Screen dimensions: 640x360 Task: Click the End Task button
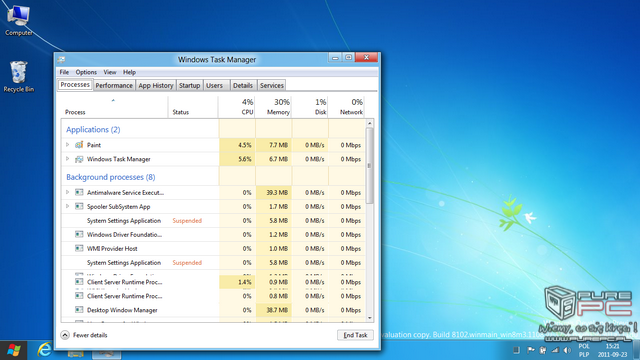coord(355,335)
